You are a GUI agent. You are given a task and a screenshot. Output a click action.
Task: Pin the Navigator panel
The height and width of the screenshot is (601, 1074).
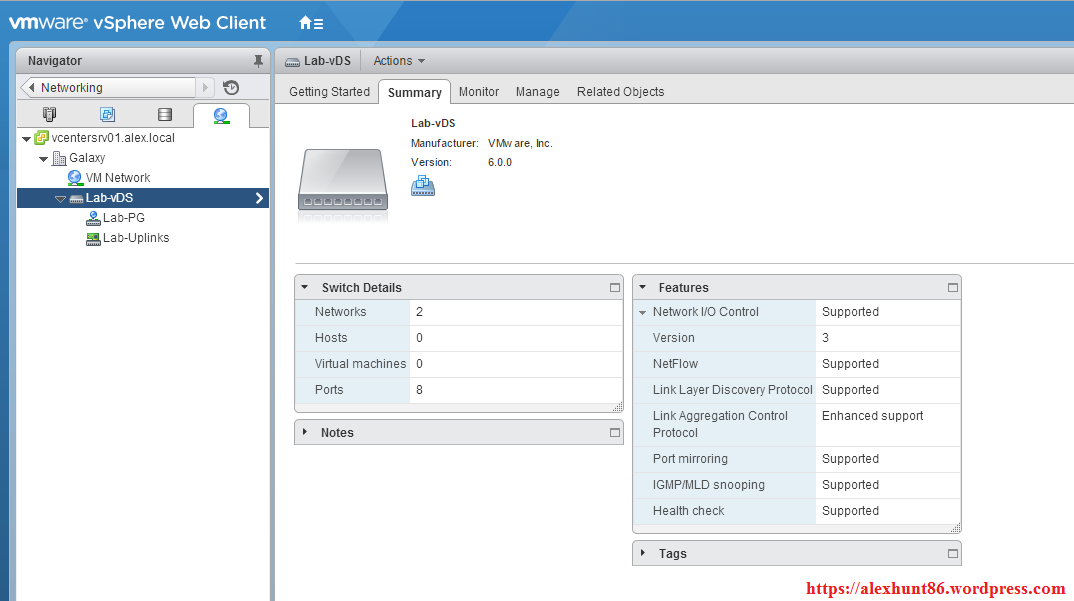pos(258,61)
